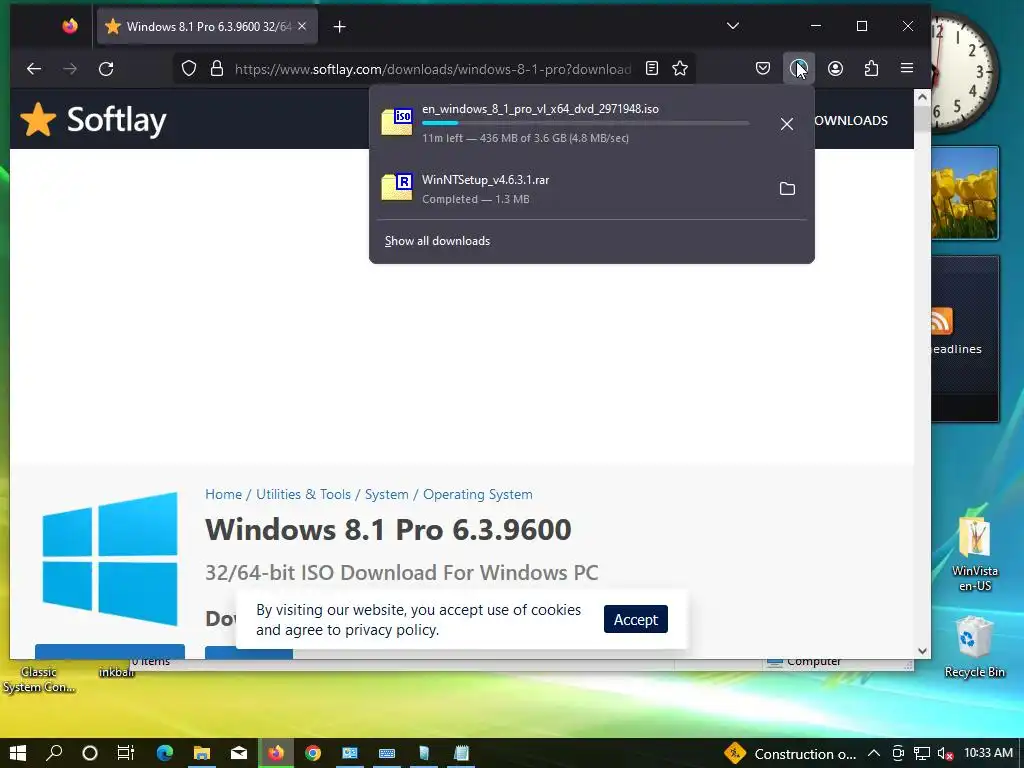Close the Windows 8.1 Pro tab
This screenshot has width=1024, height=768.
302,26
